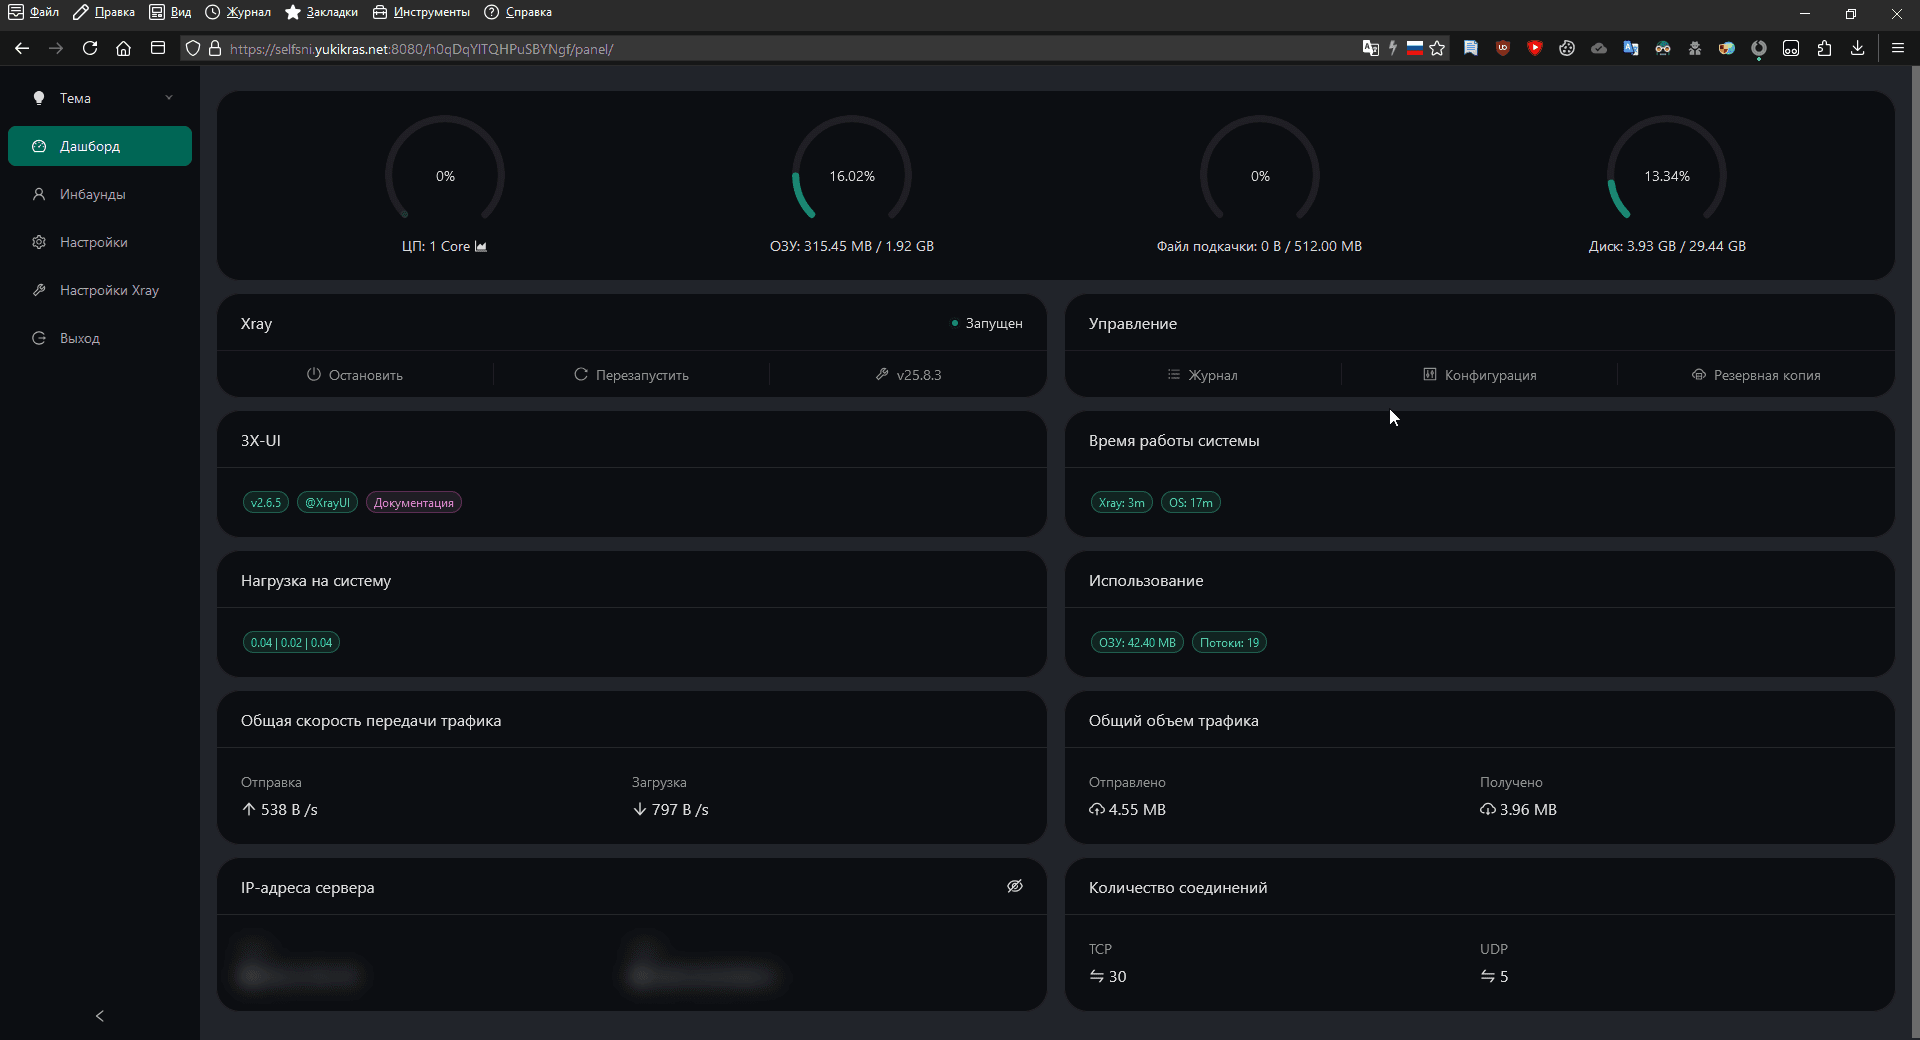The image size is (1920, 1040).
Task: Open Конфигурация in the Управление panel
Action: pyautogui.click(x=1479, y=375)
